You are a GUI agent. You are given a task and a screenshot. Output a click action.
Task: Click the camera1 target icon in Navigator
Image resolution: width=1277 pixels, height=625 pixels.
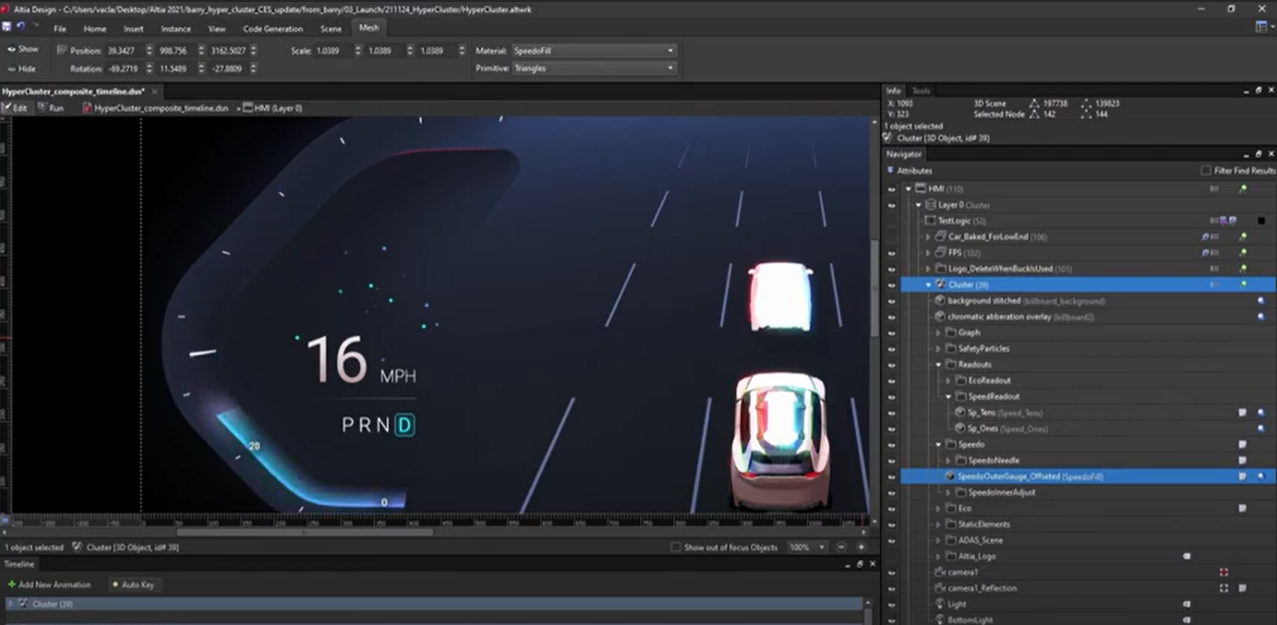click(1223, 572)
